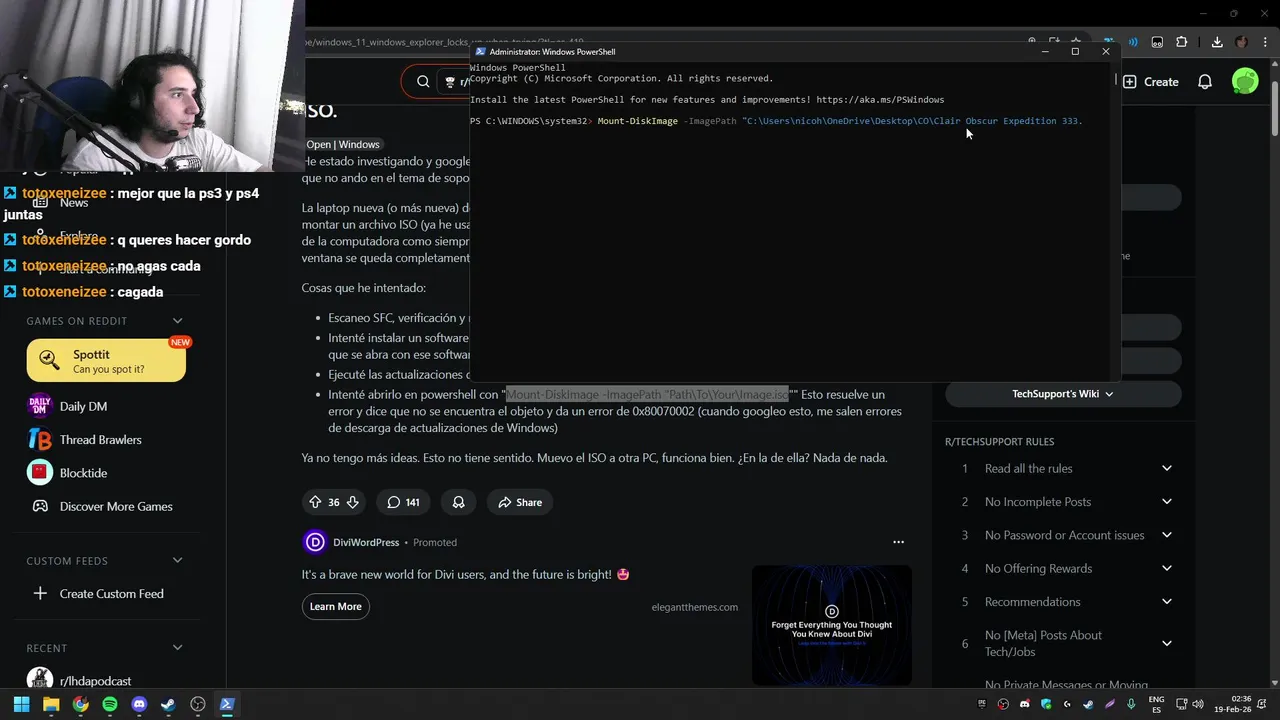Open Chrome downloads icon
Screen dimensions: 1280x720
1217,42
